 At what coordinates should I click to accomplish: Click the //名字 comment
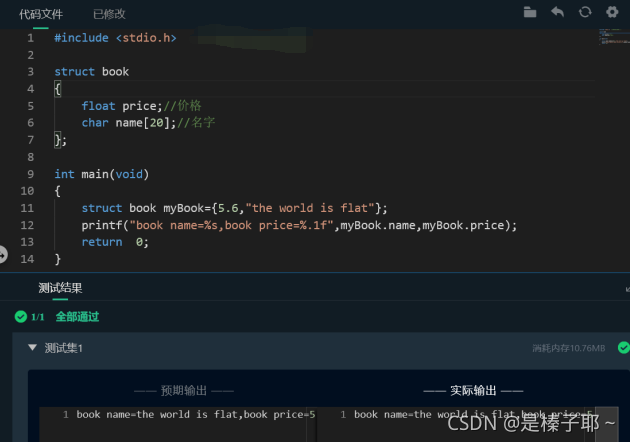[x=196, y=123]
